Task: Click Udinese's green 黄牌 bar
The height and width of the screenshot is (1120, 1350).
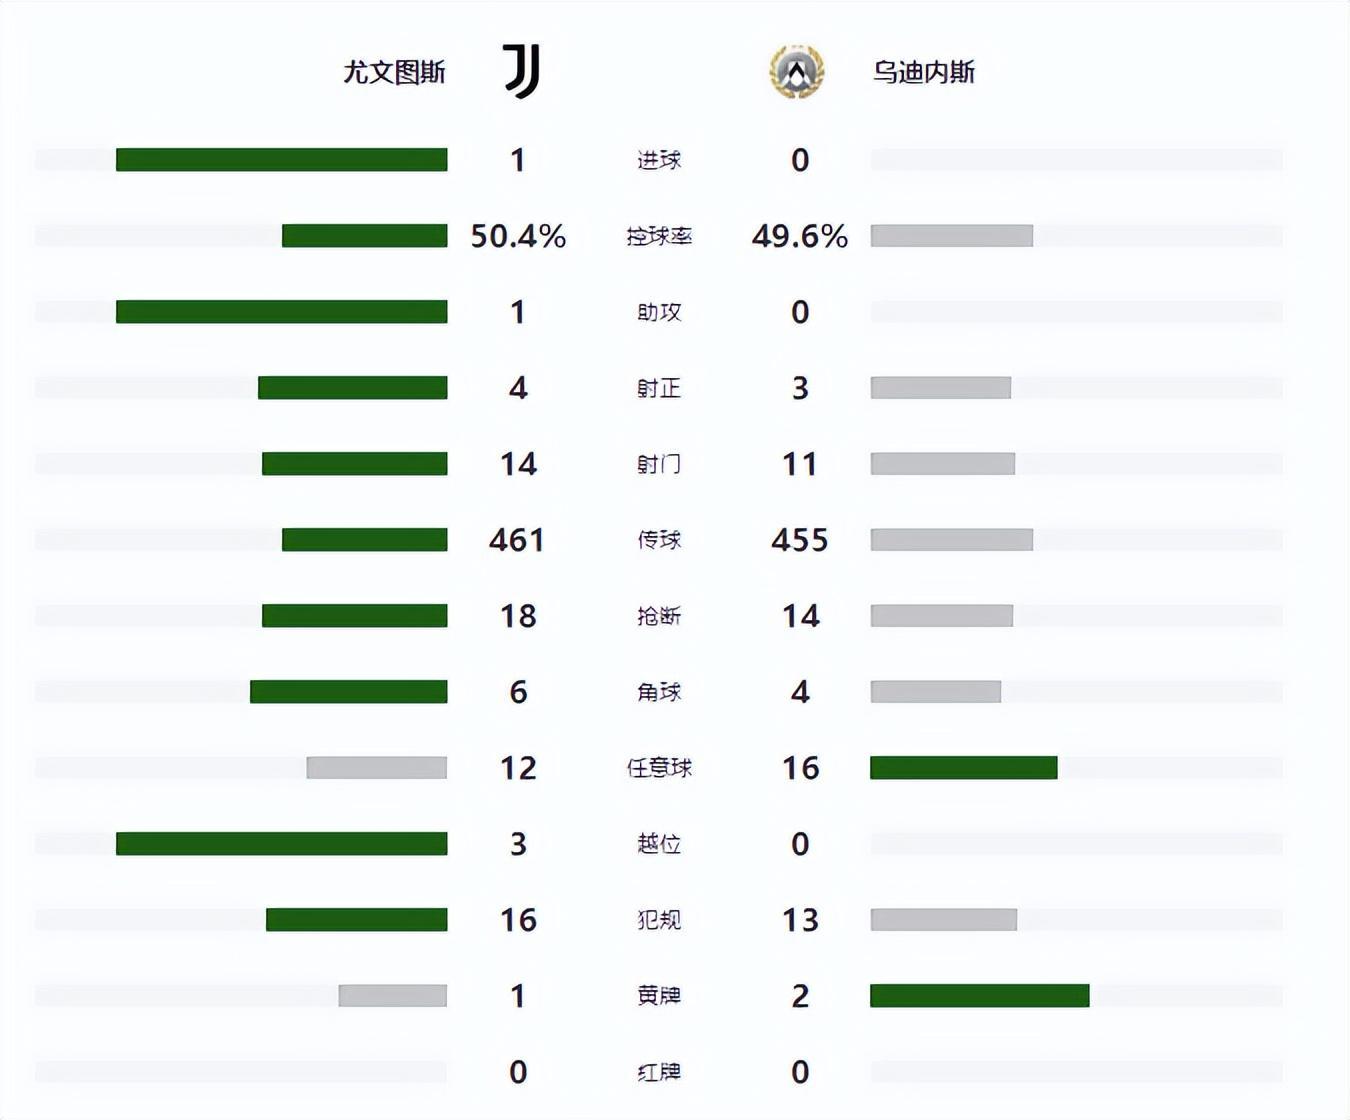Action: click(979, 996)
